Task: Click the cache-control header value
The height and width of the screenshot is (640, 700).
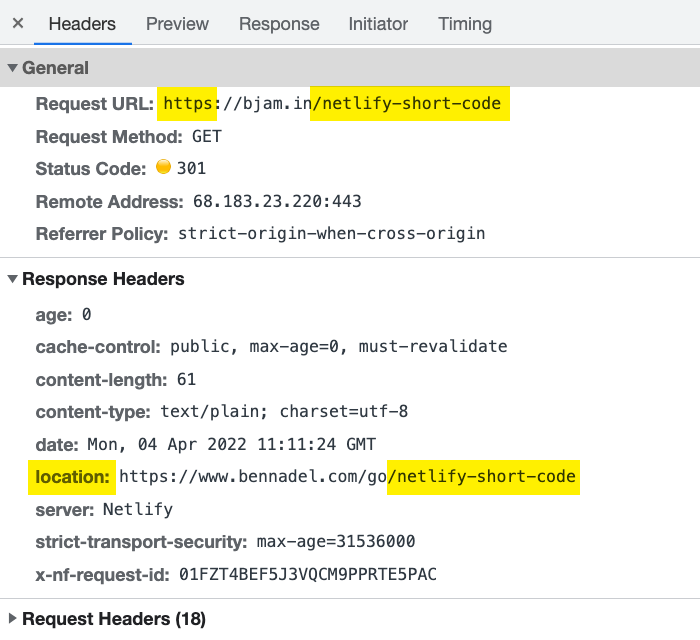Action: (x=338, y=347)
